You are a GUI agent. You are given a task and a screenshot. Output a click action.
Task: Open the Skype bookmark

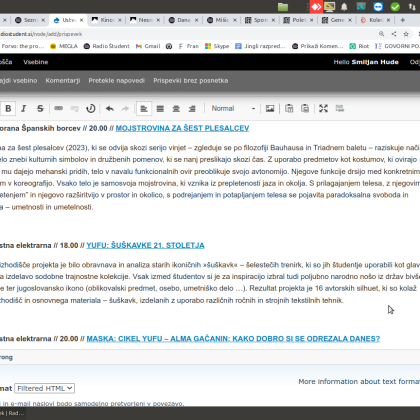[x=217, y=46]
